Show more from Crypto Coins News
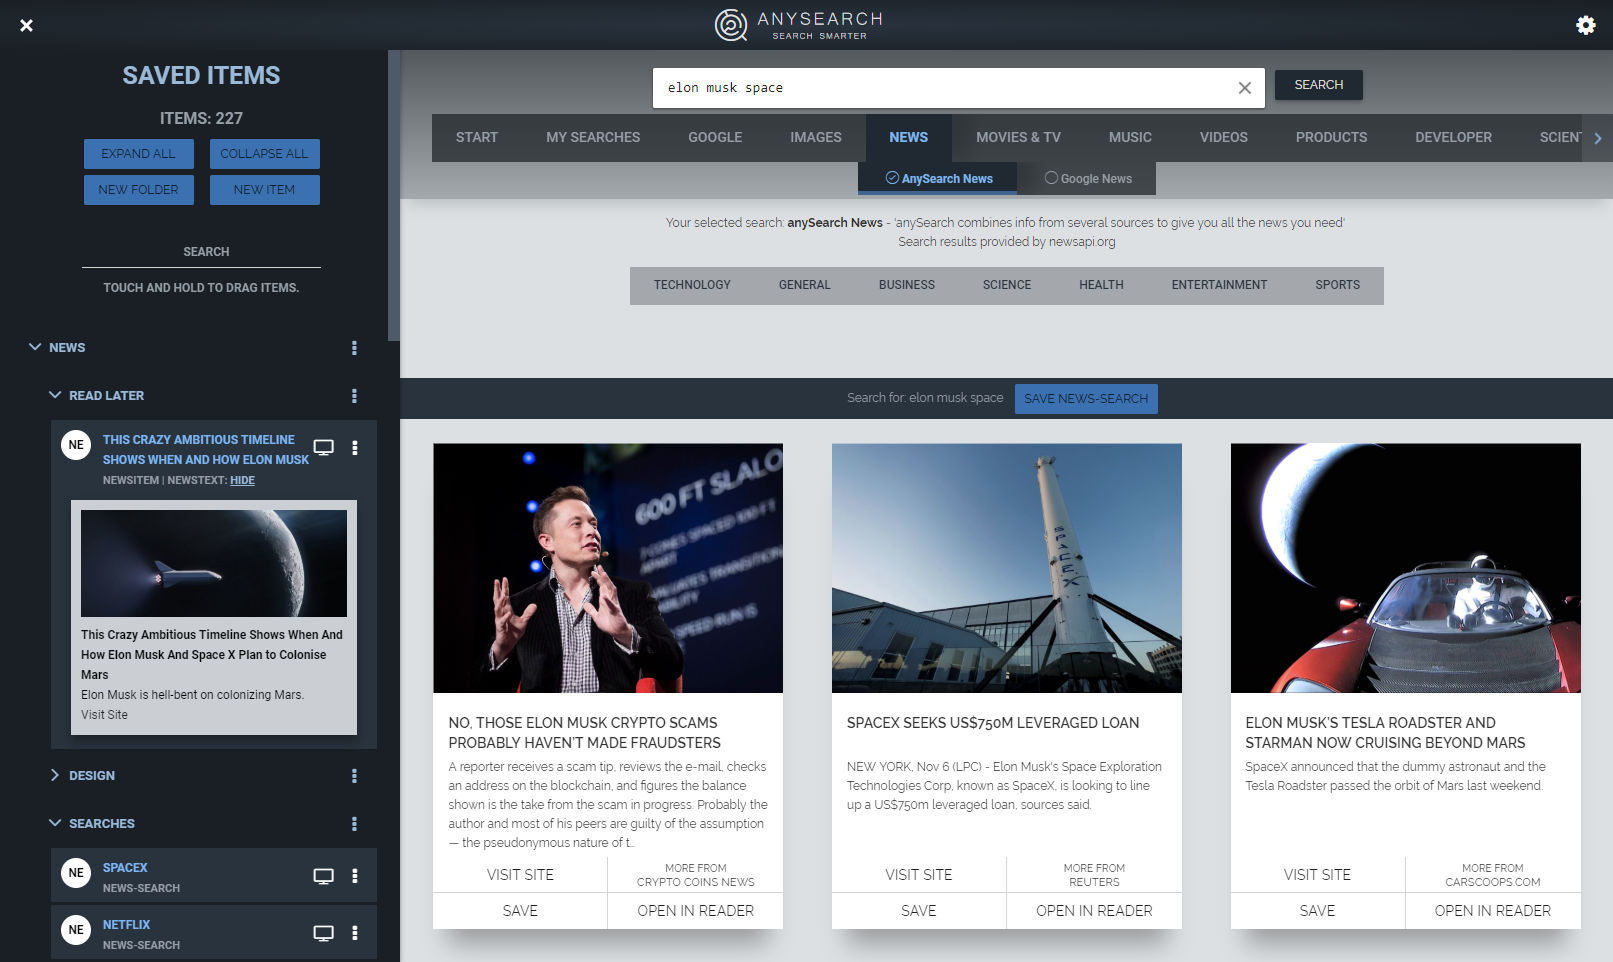 pos(696,875)
